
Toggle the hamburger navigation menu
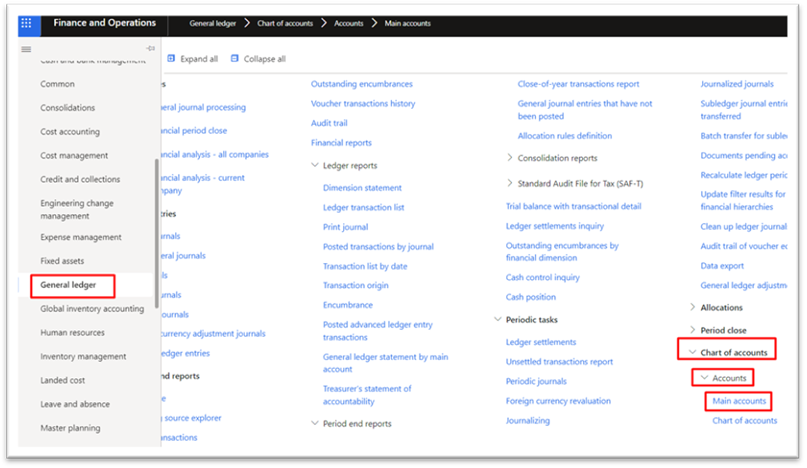26,49
